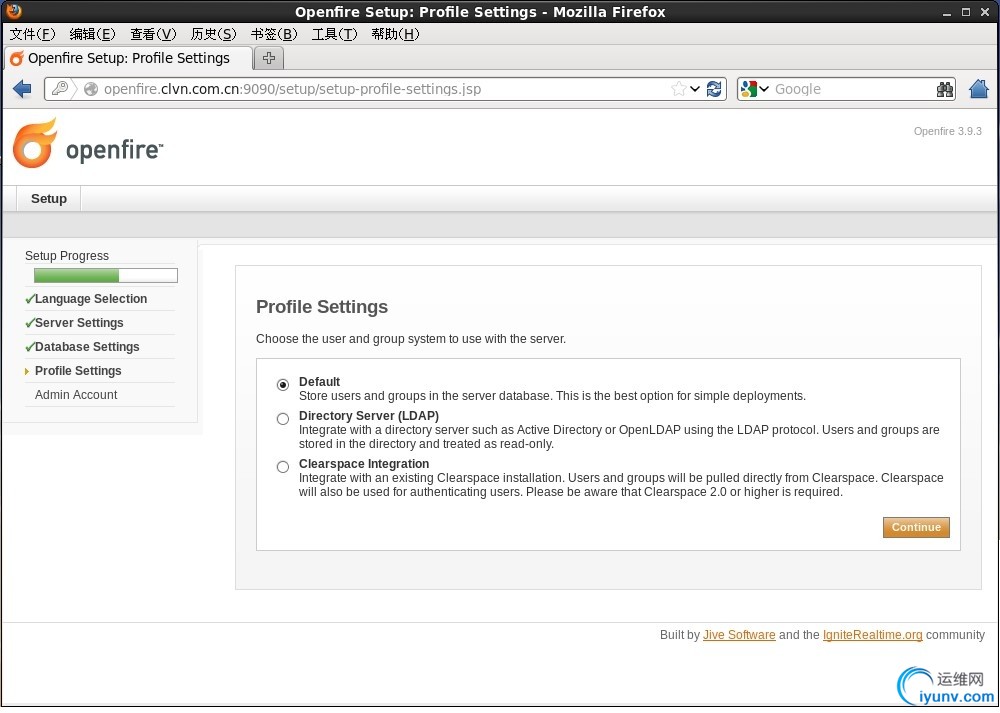Open the 历史(S) menu
This screenshot has width=1000, height=713.
click(x=213, y=34)
